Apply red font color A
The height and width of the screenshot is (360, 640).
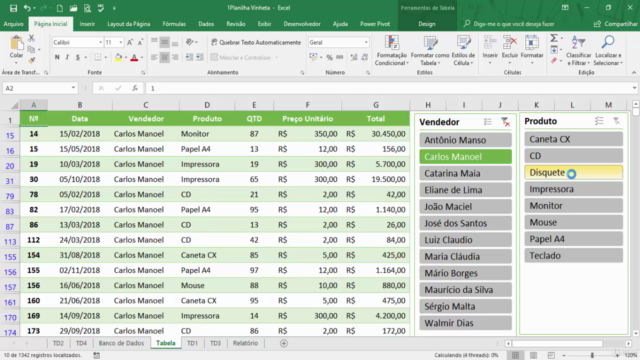point(134,58)
